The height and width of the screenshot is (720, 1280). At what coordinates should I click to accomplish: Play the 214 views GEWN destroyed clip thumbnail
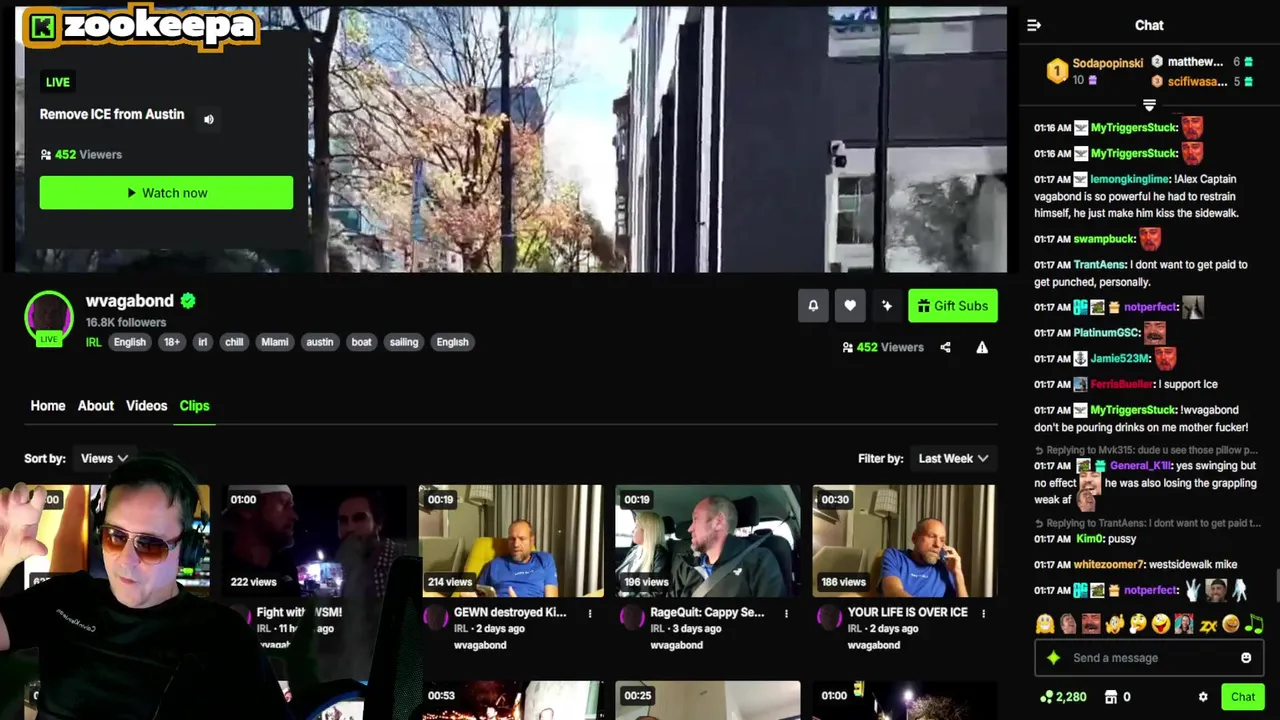511,541
